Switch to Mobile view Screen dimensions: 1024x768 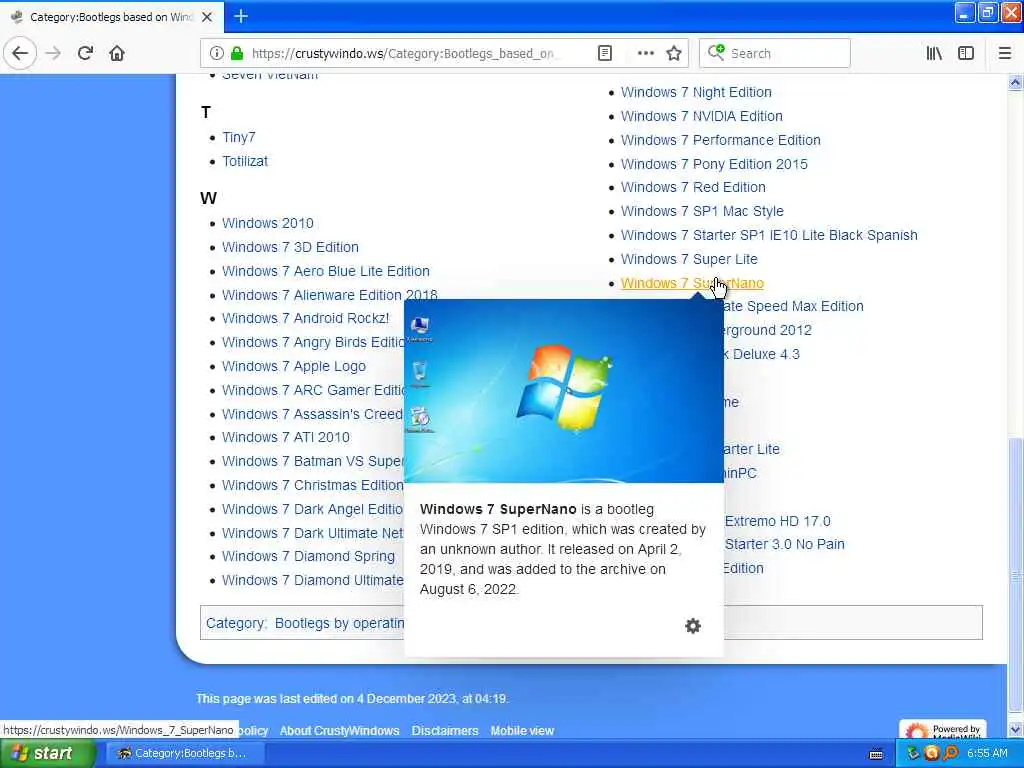coord(522,731)
